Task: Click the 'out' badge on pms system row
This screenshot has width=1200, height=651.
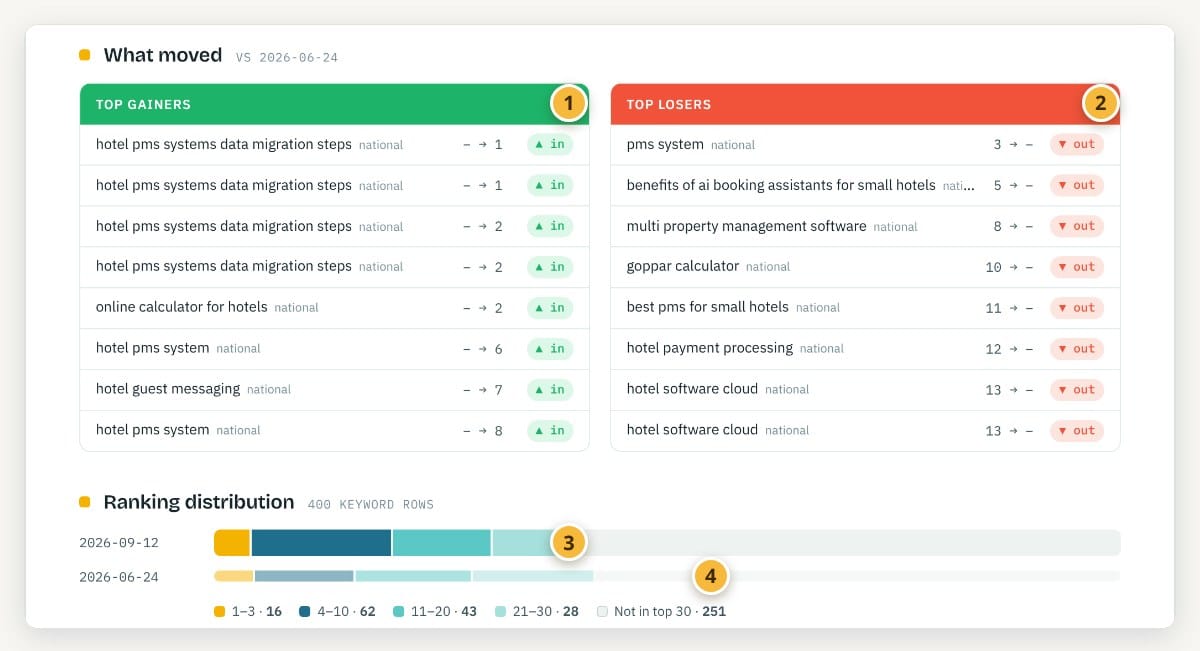Action: [x=1077, y=144]
